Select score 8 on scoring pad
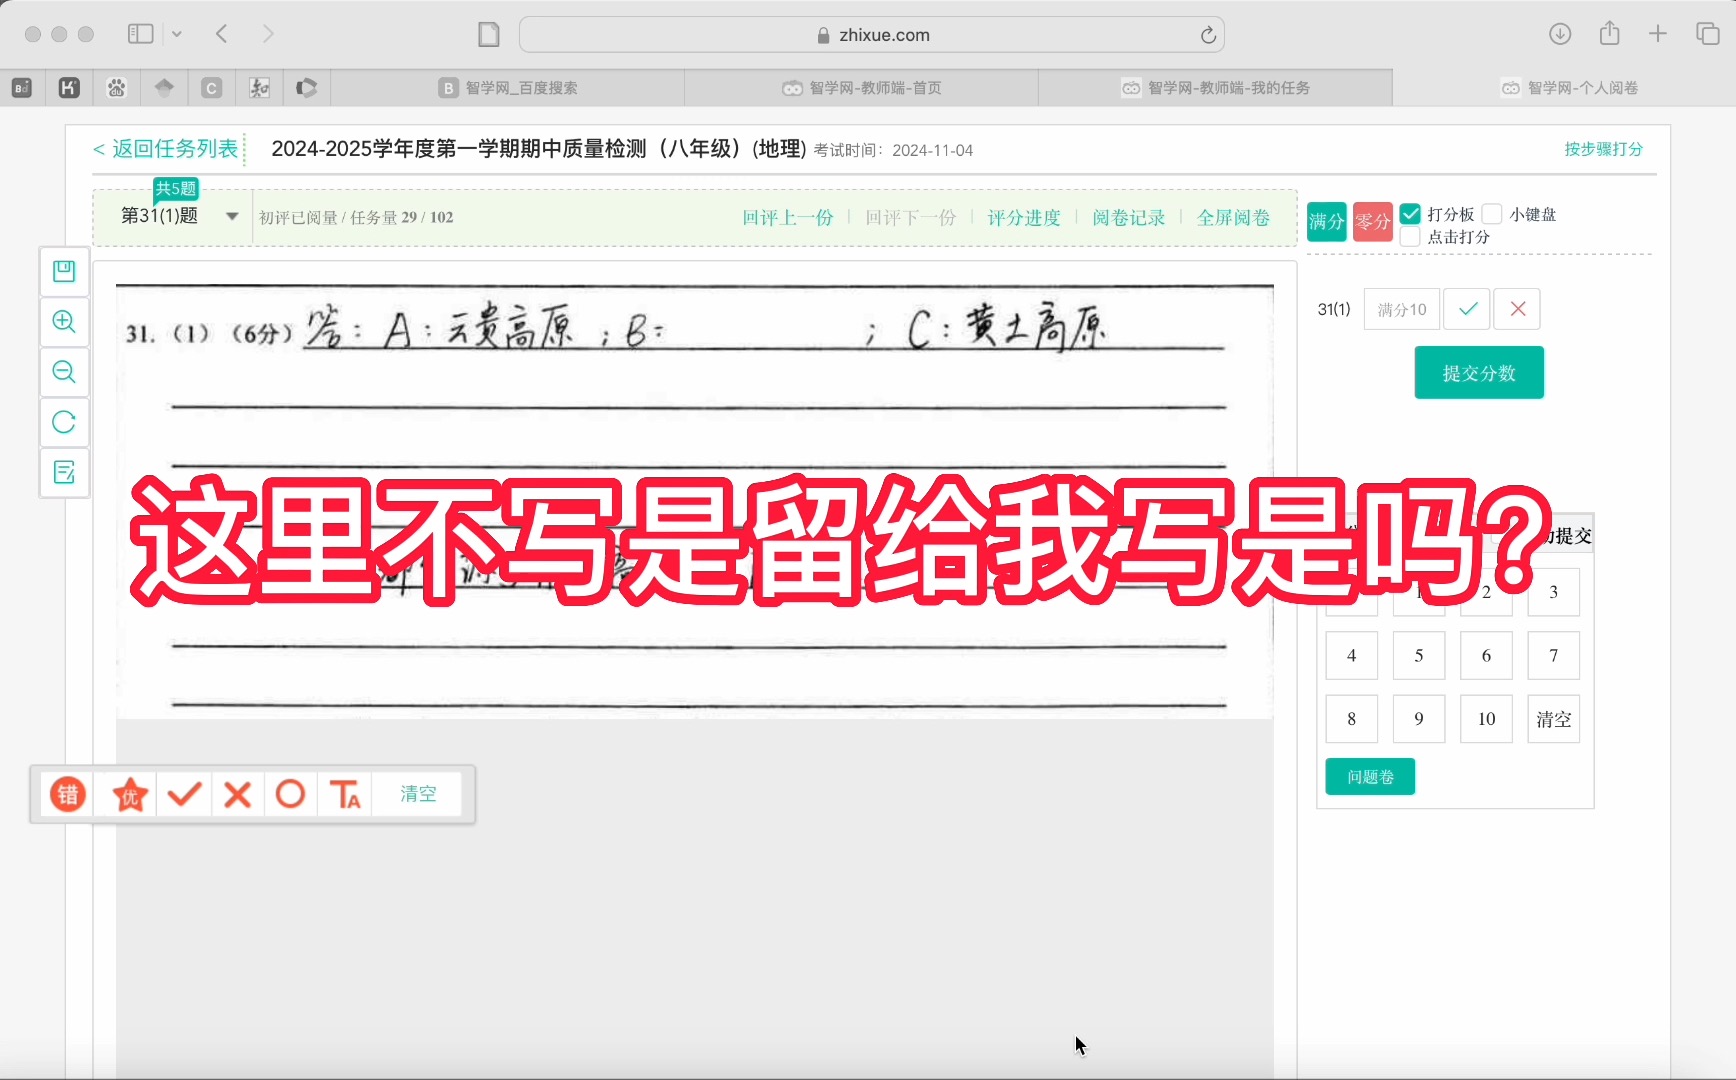 1352,719
